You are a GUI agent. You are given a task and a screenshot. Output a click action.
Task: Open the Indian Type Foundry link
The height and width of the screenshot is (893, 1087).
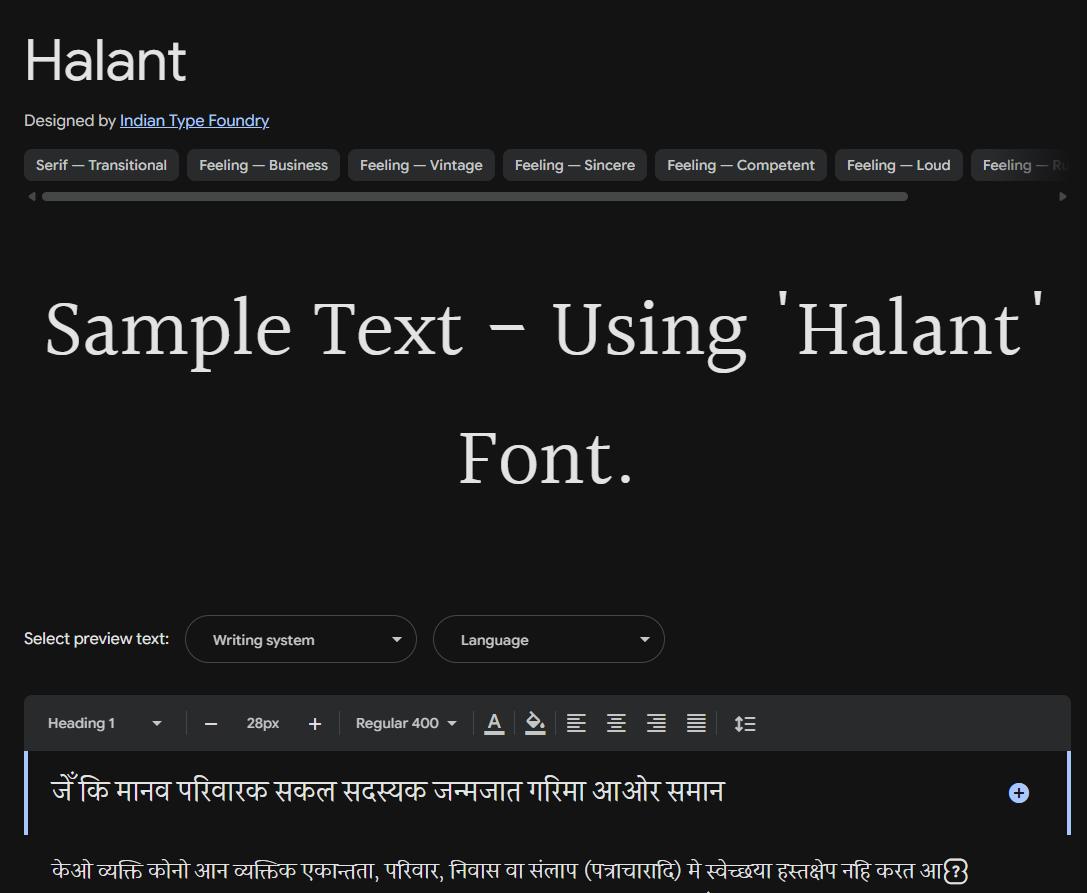(x=194, y=121)
